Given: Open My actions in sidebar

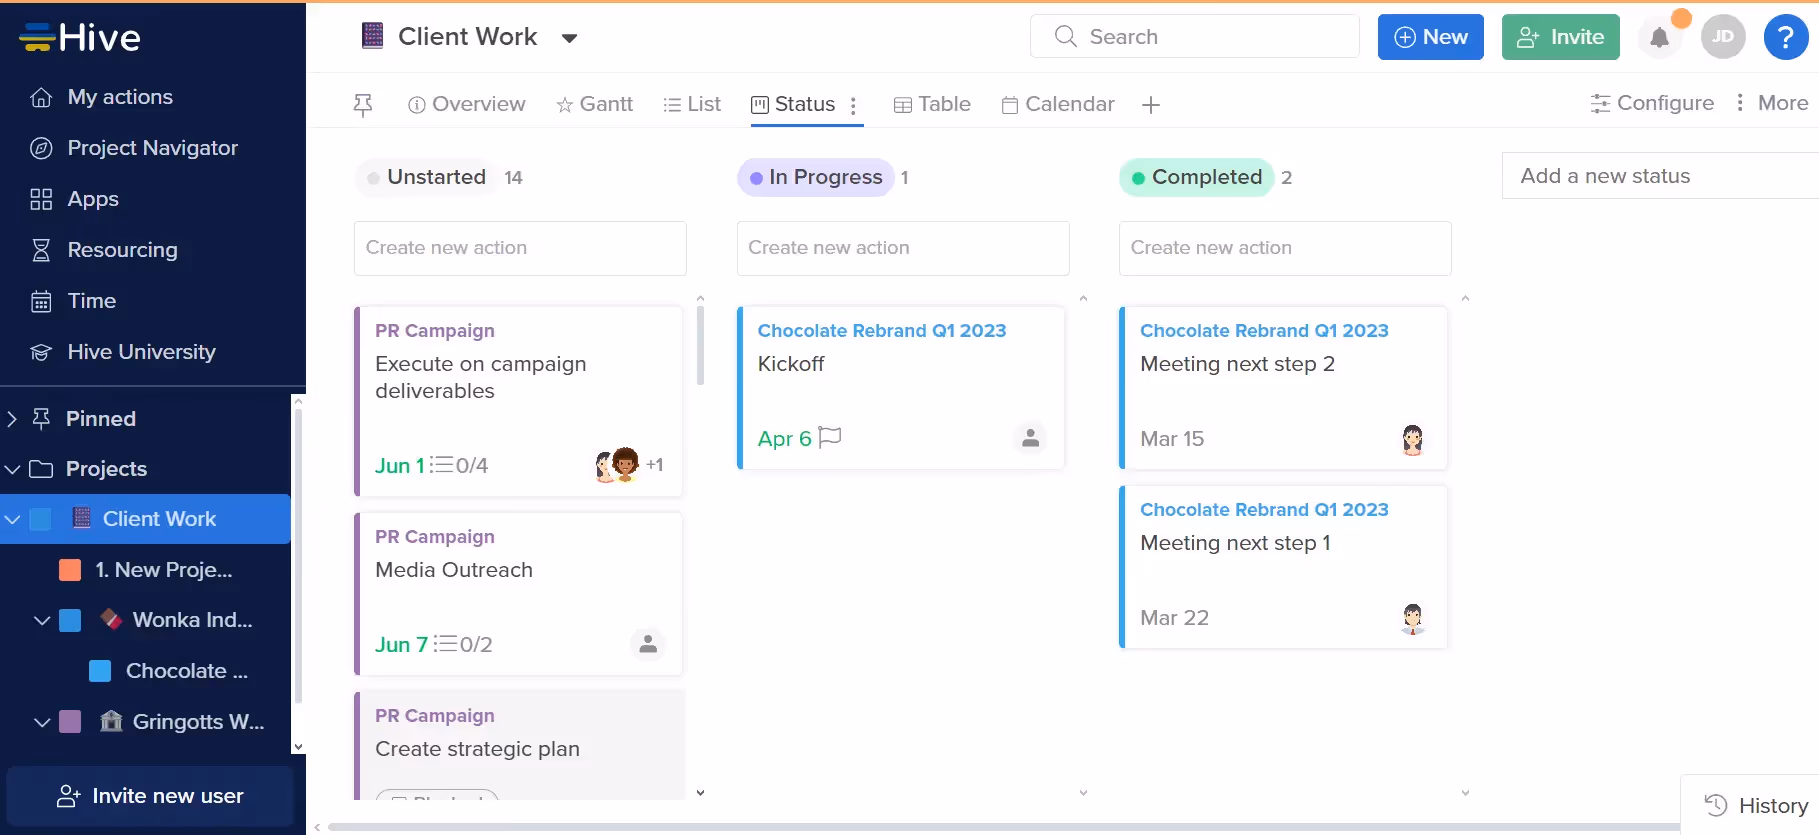Looking at the screenshot, I should (120, 97).
